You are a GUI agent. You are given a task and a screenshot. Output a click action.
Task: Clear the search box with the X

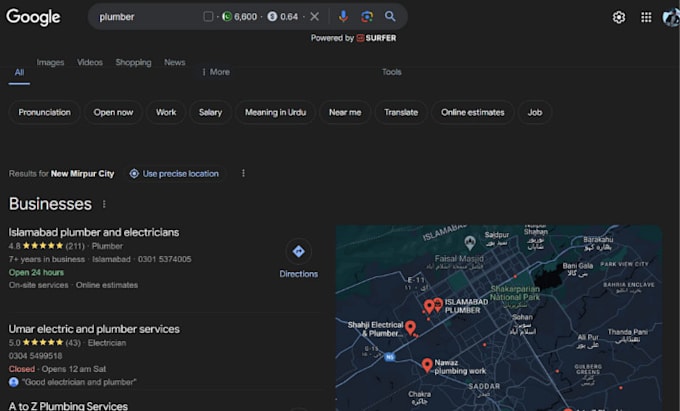[315, 17]
